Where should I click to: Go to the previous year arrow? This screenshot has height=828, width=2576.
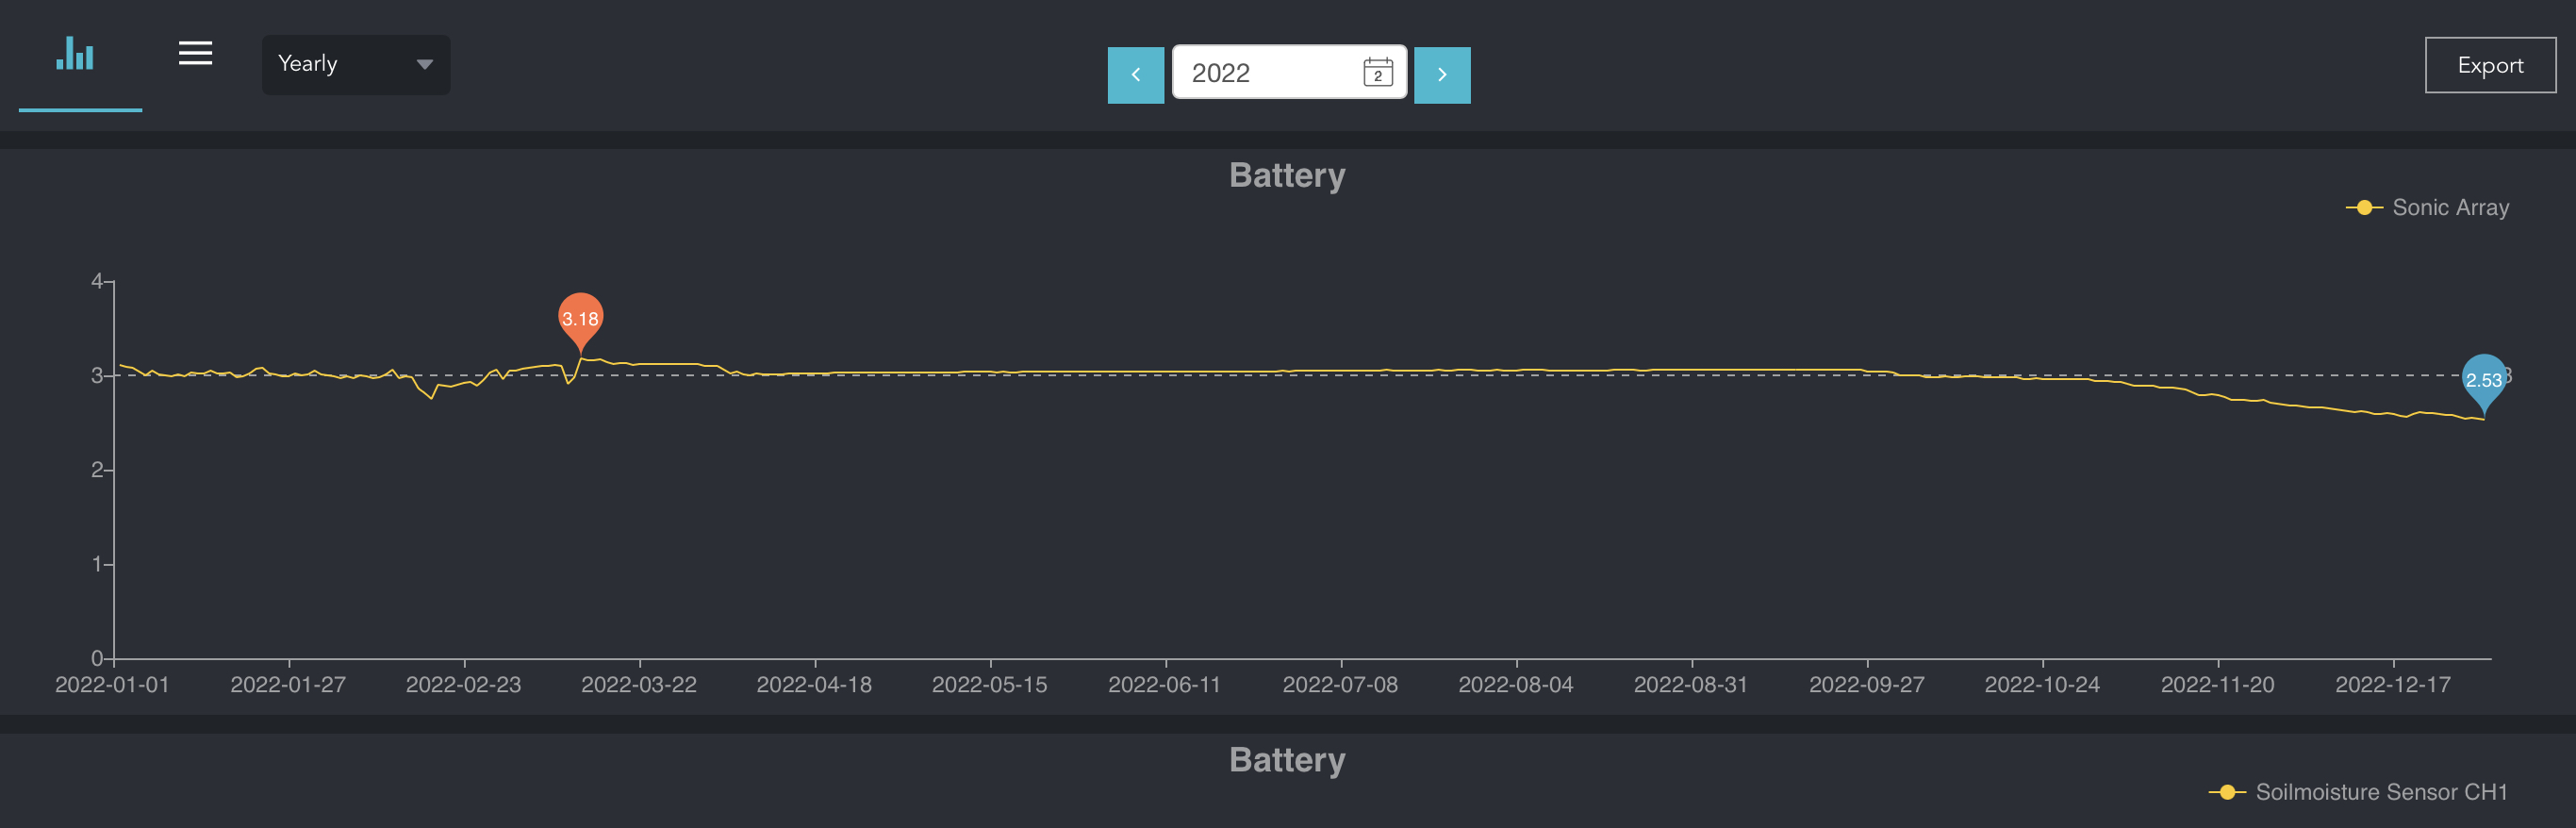pos(1135,75)
